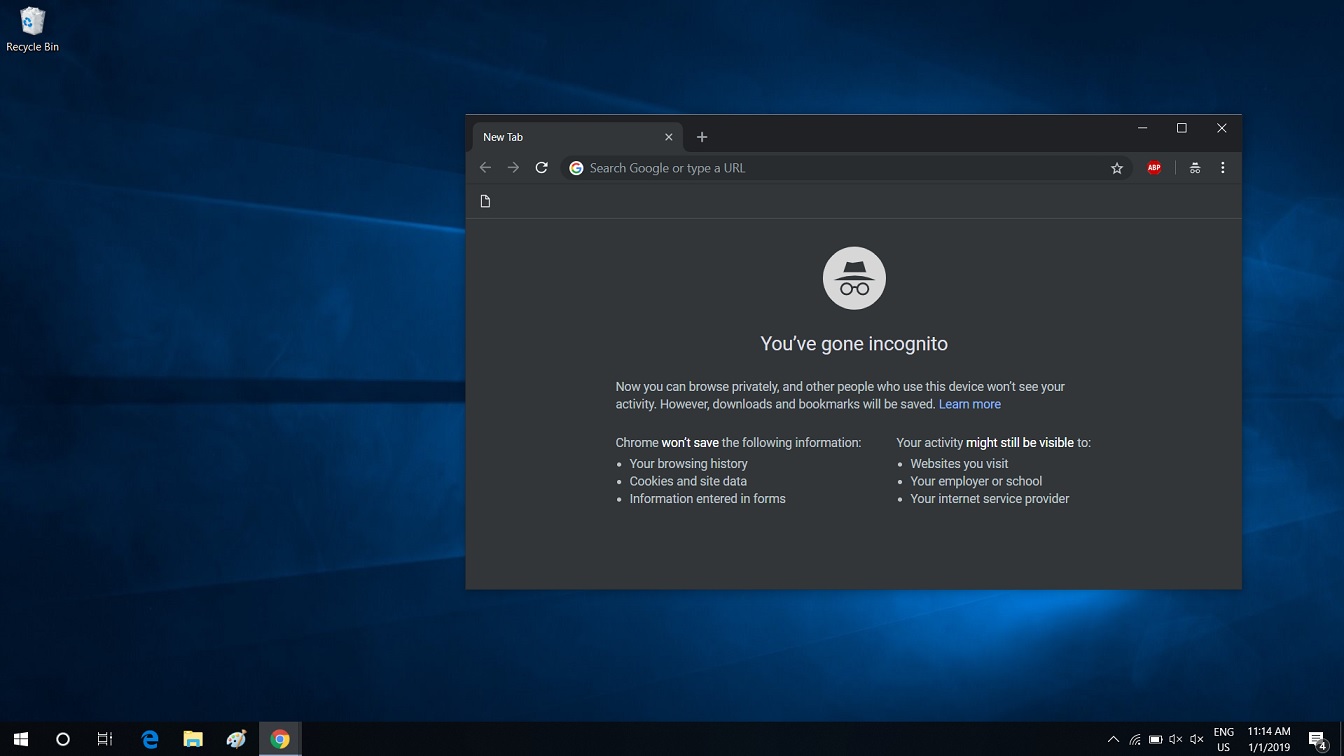Open the Adblock Plus extension icon
The image size is (1344, 756).
[x=1154, y=168]
